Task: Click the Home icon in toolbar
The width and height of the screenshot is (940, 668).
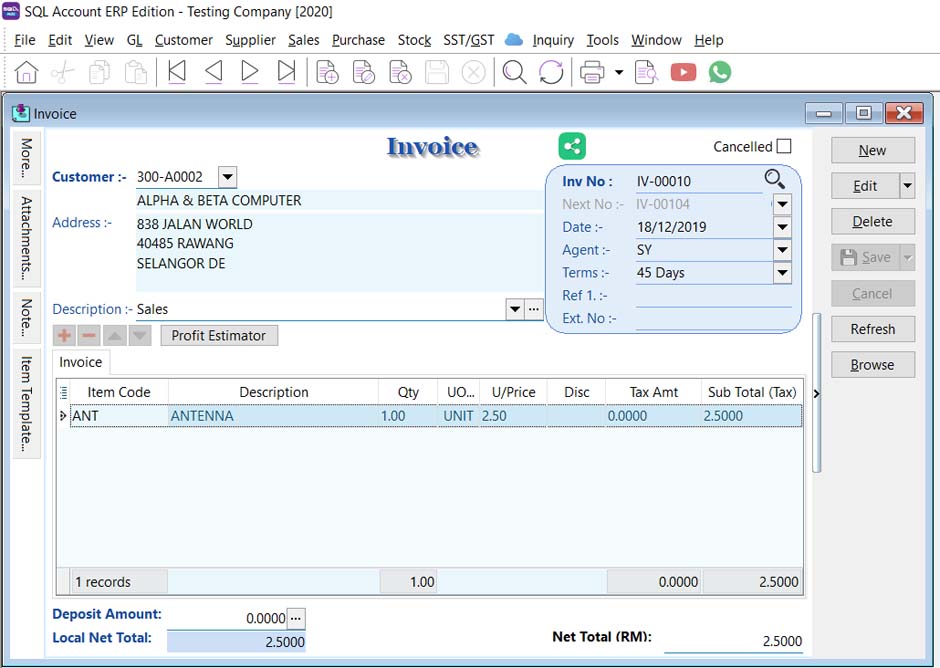Action: click(x=26, y=72)
